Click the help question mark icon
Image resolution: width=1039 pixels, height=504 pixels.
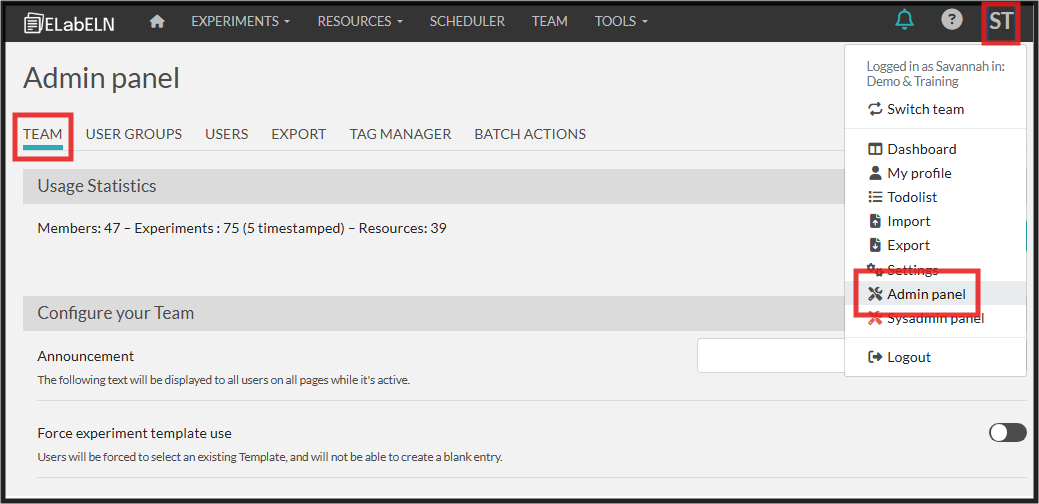tap(952, 20)
